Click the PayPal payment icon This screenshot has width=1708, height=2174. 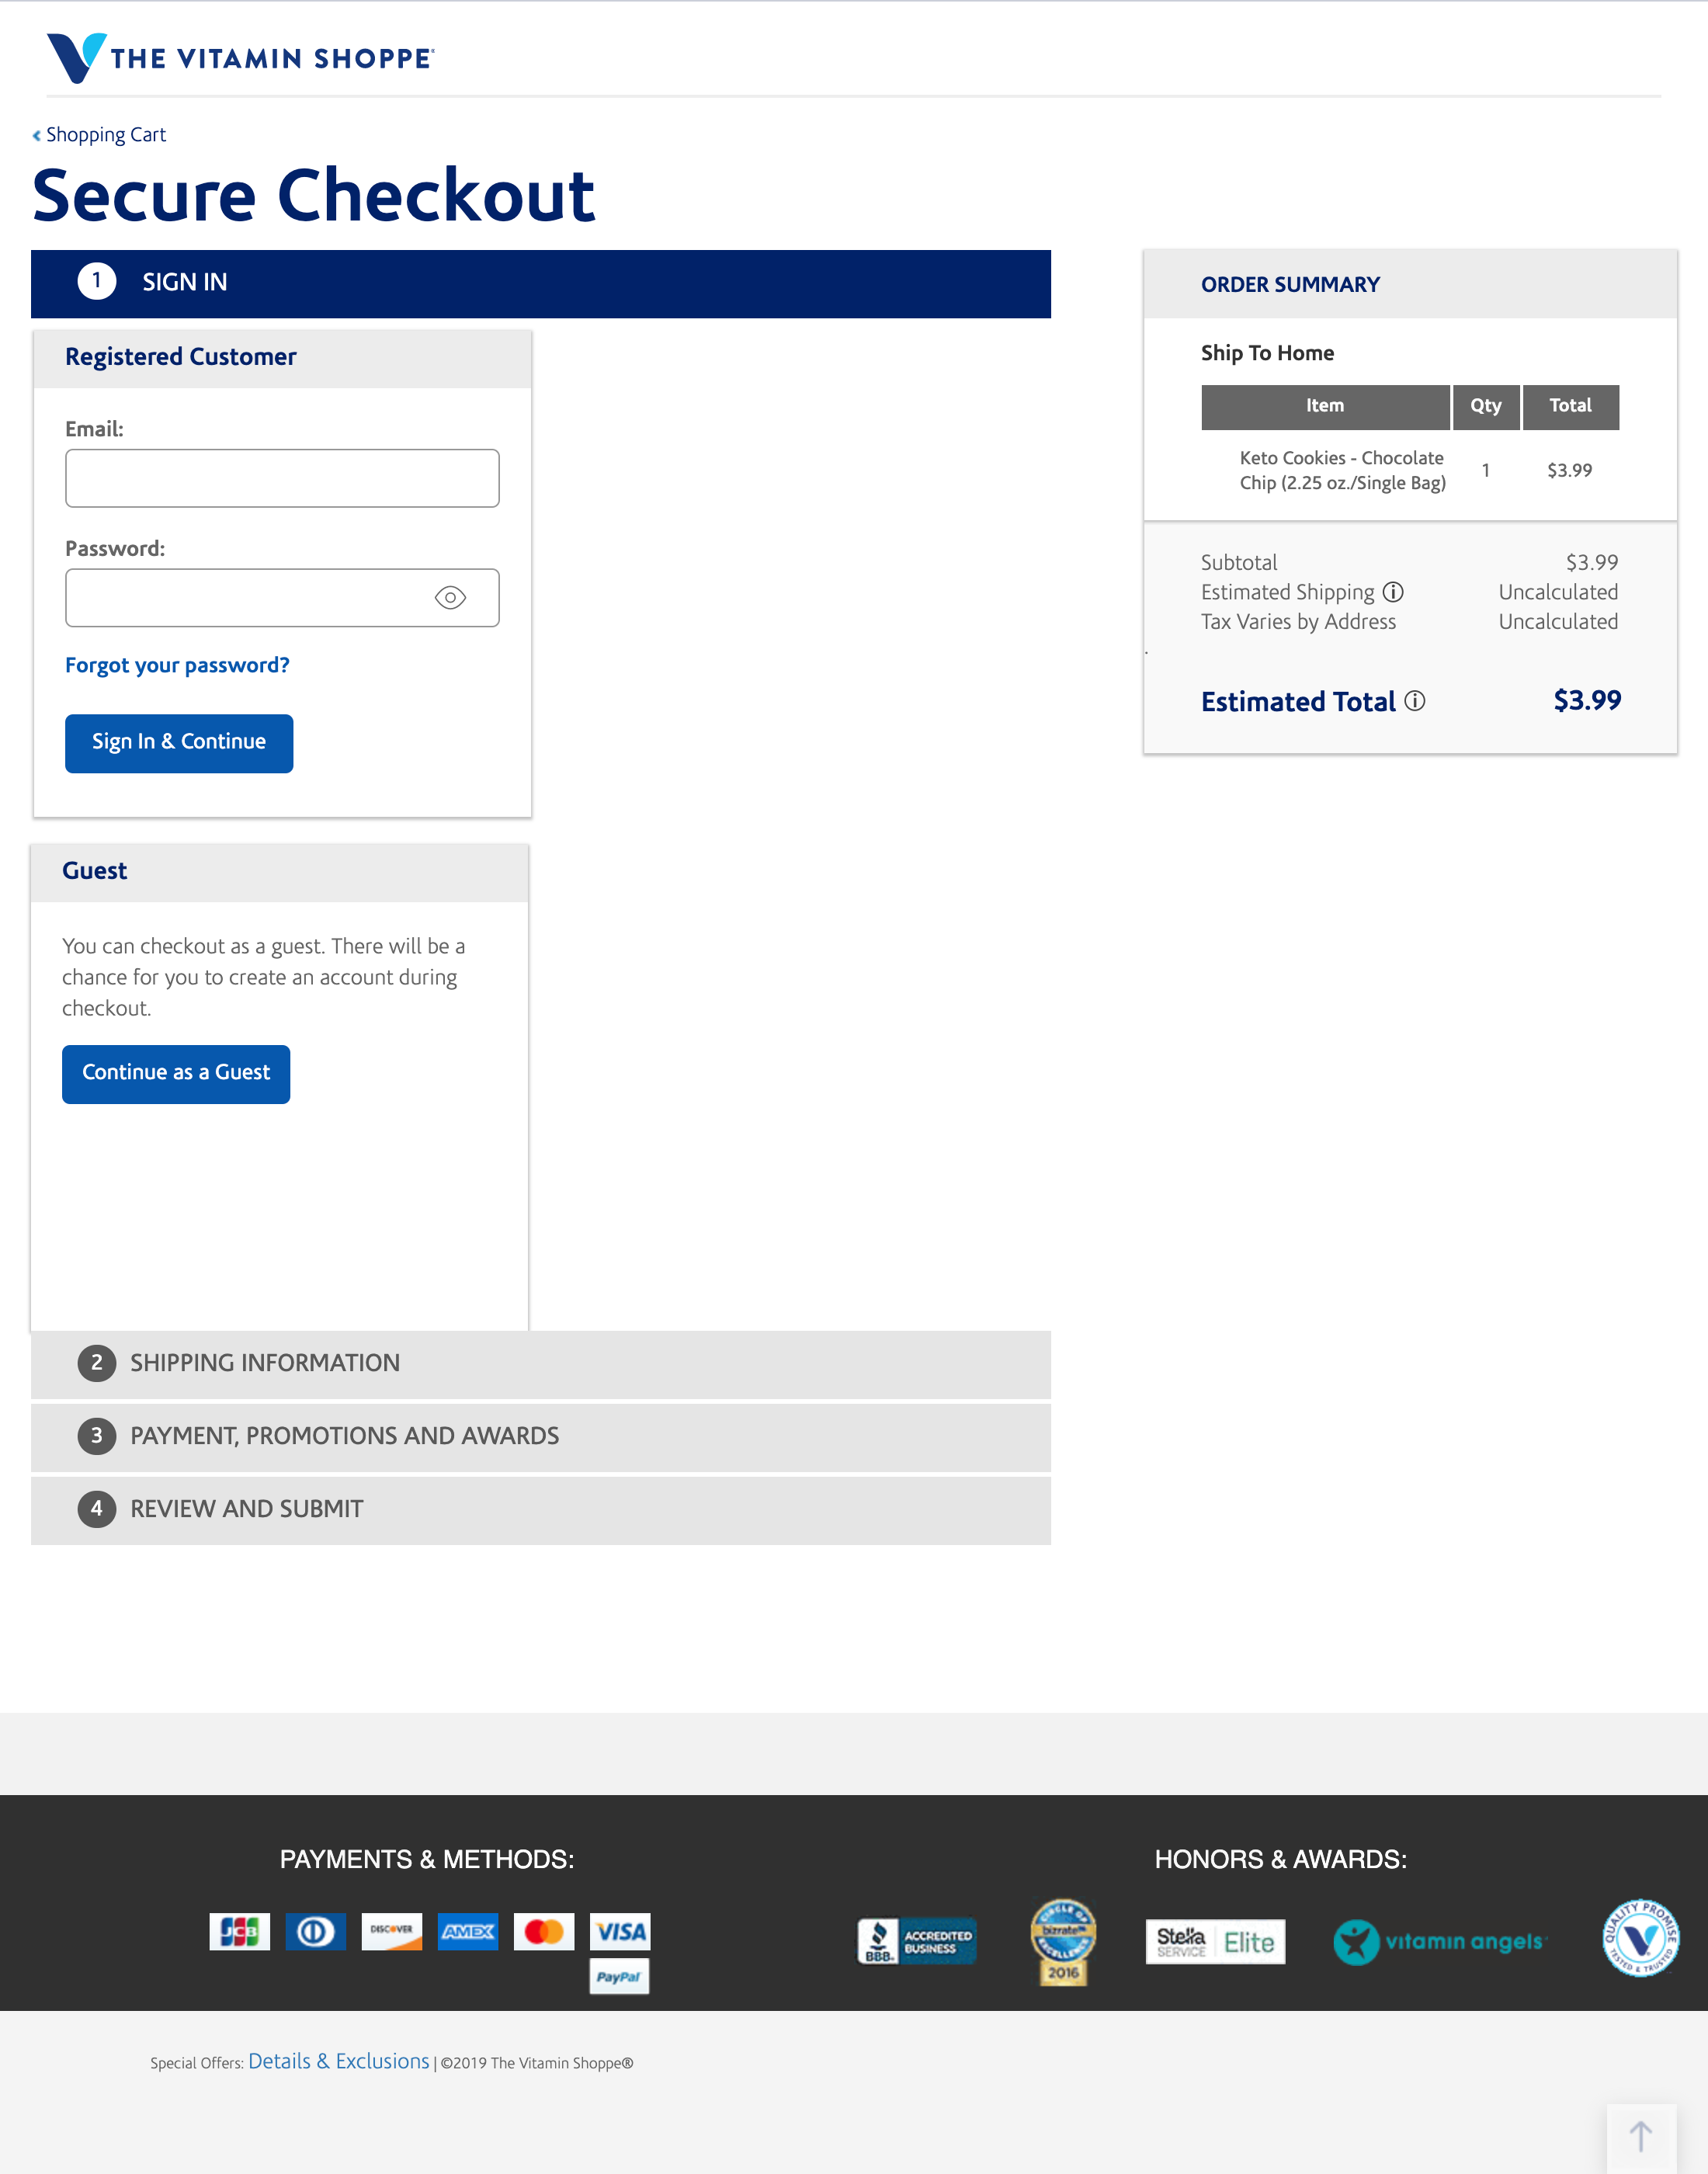click(x=619, y=1976)
